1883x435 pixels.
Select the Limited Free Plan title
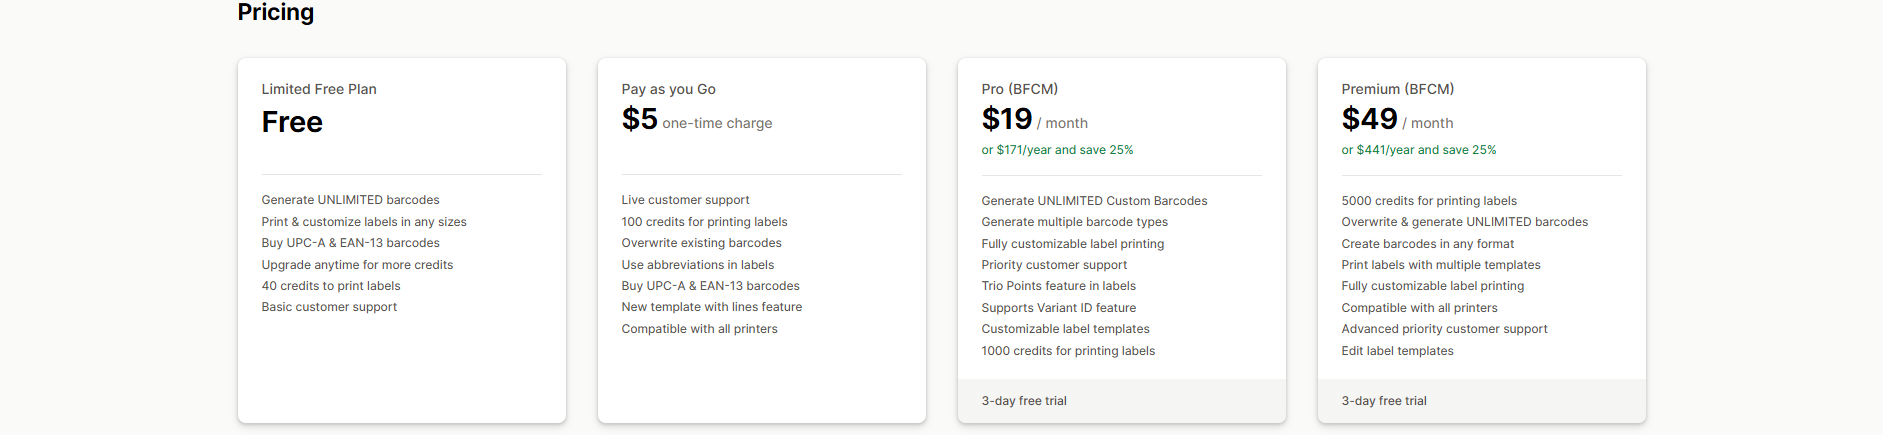(x=319, y=89)
